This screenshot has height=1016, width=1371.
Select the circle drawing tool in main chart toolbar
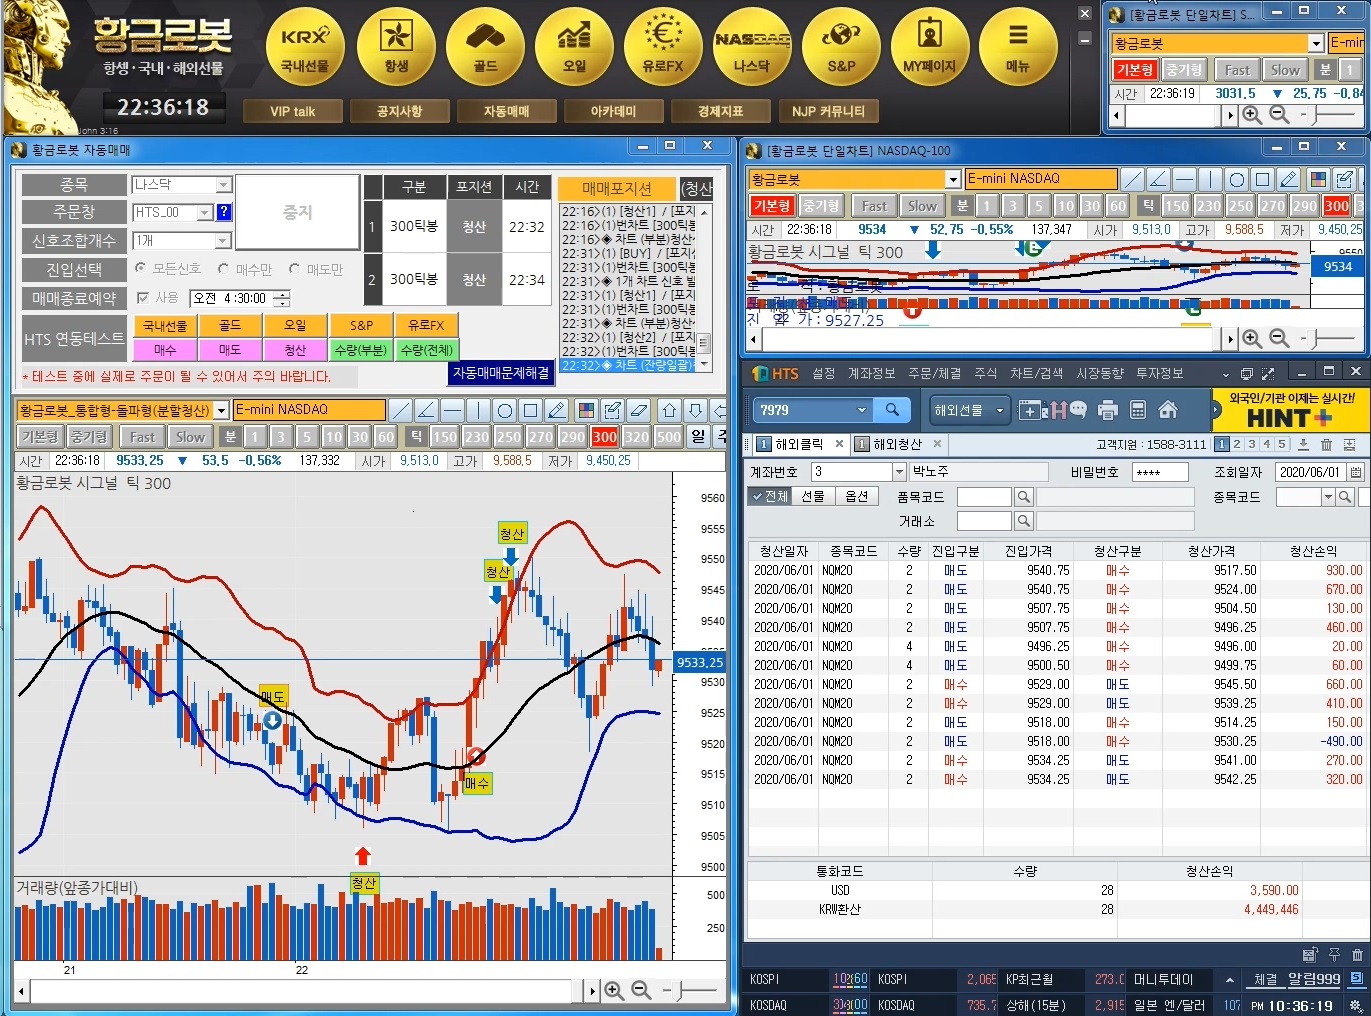click(504, 410)
